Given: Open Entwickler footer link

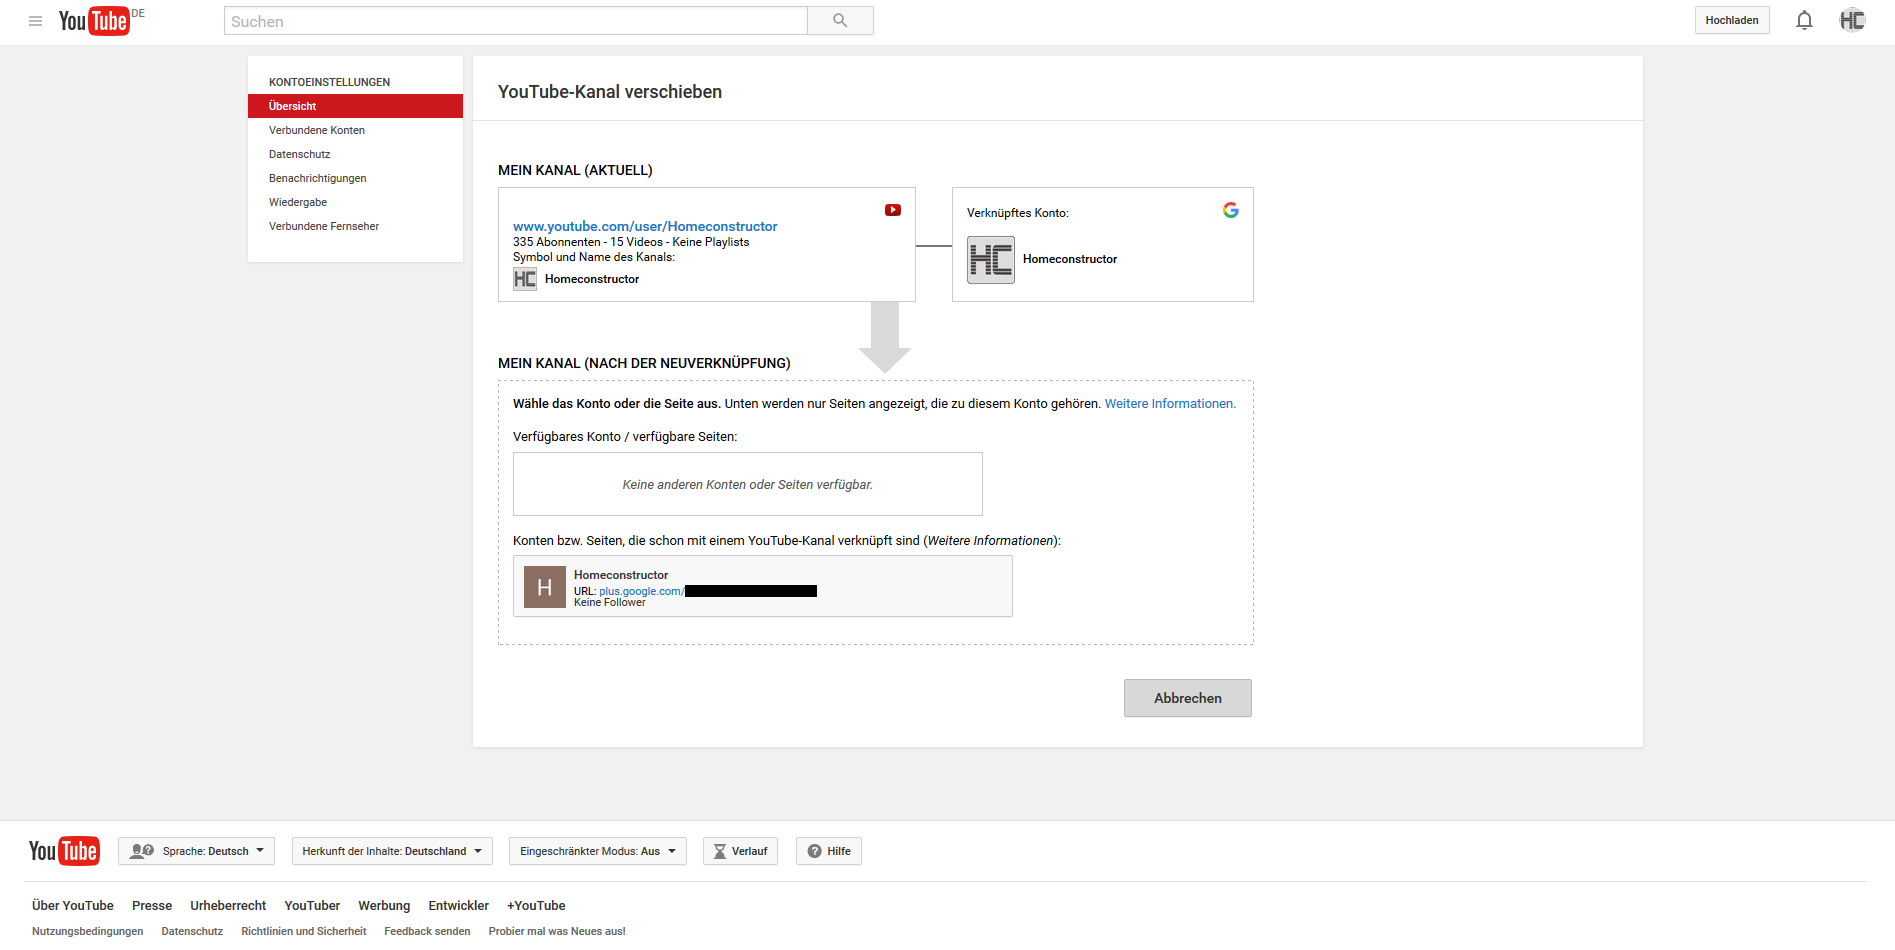Looking at the screenshot, I should 458,906.
